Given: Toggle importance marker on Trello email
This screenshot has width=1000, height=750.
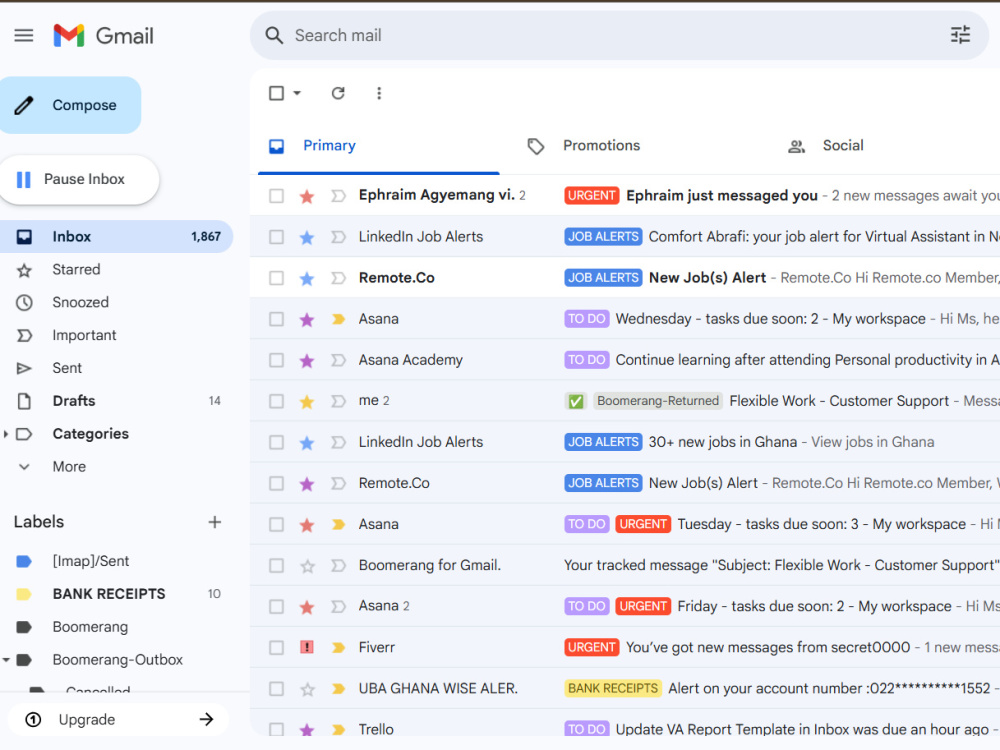Looking at the screenshot, I should click(x=338, y=729).
